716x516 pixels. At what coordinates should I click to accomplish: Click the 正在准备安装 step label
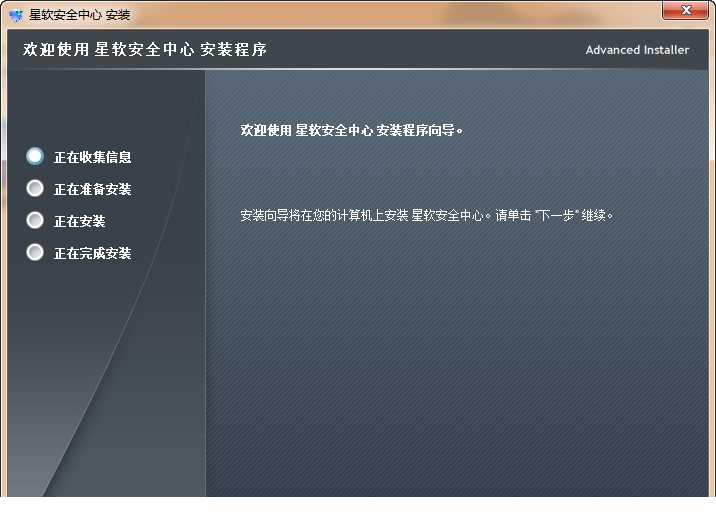pos(92,189)
